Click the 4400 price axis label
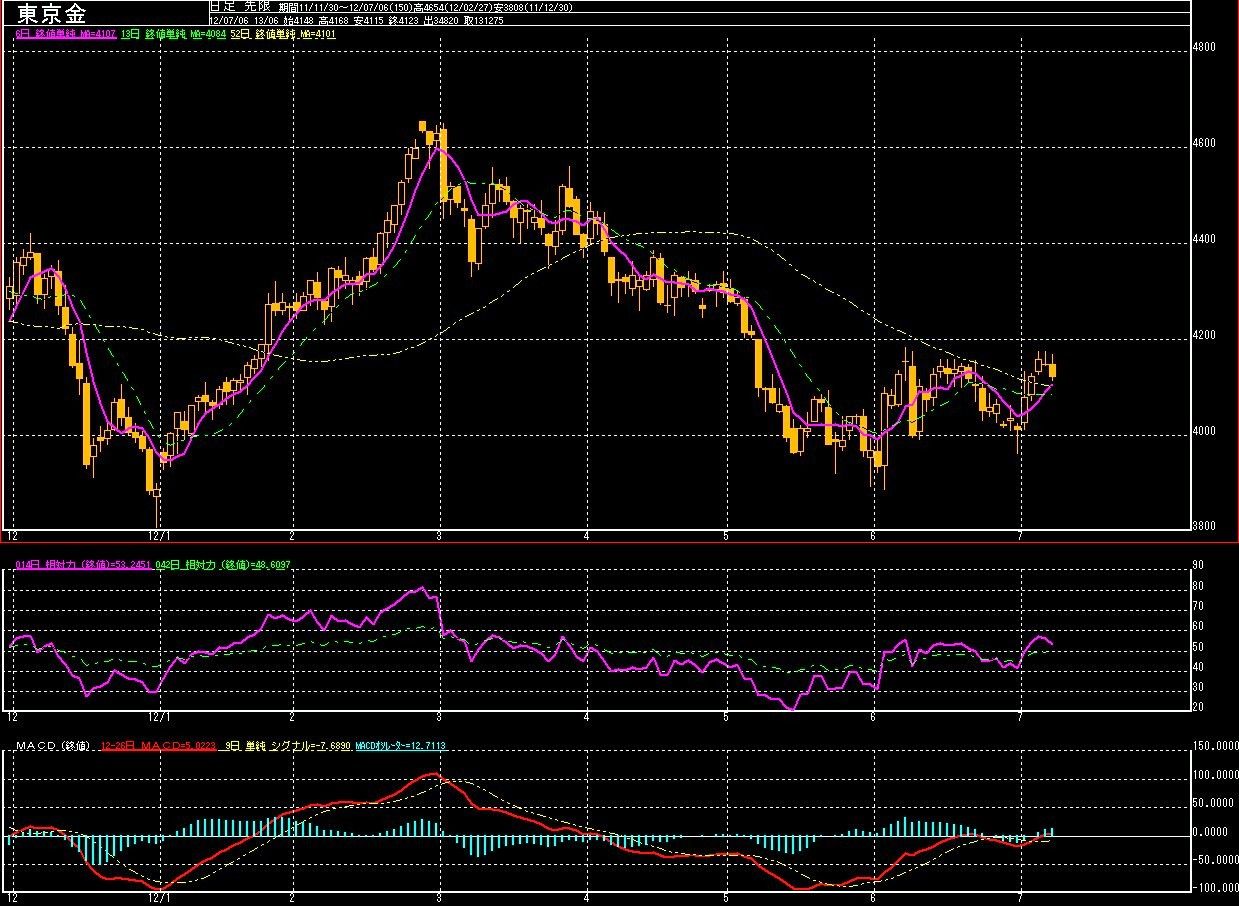 click(1203, 240)
